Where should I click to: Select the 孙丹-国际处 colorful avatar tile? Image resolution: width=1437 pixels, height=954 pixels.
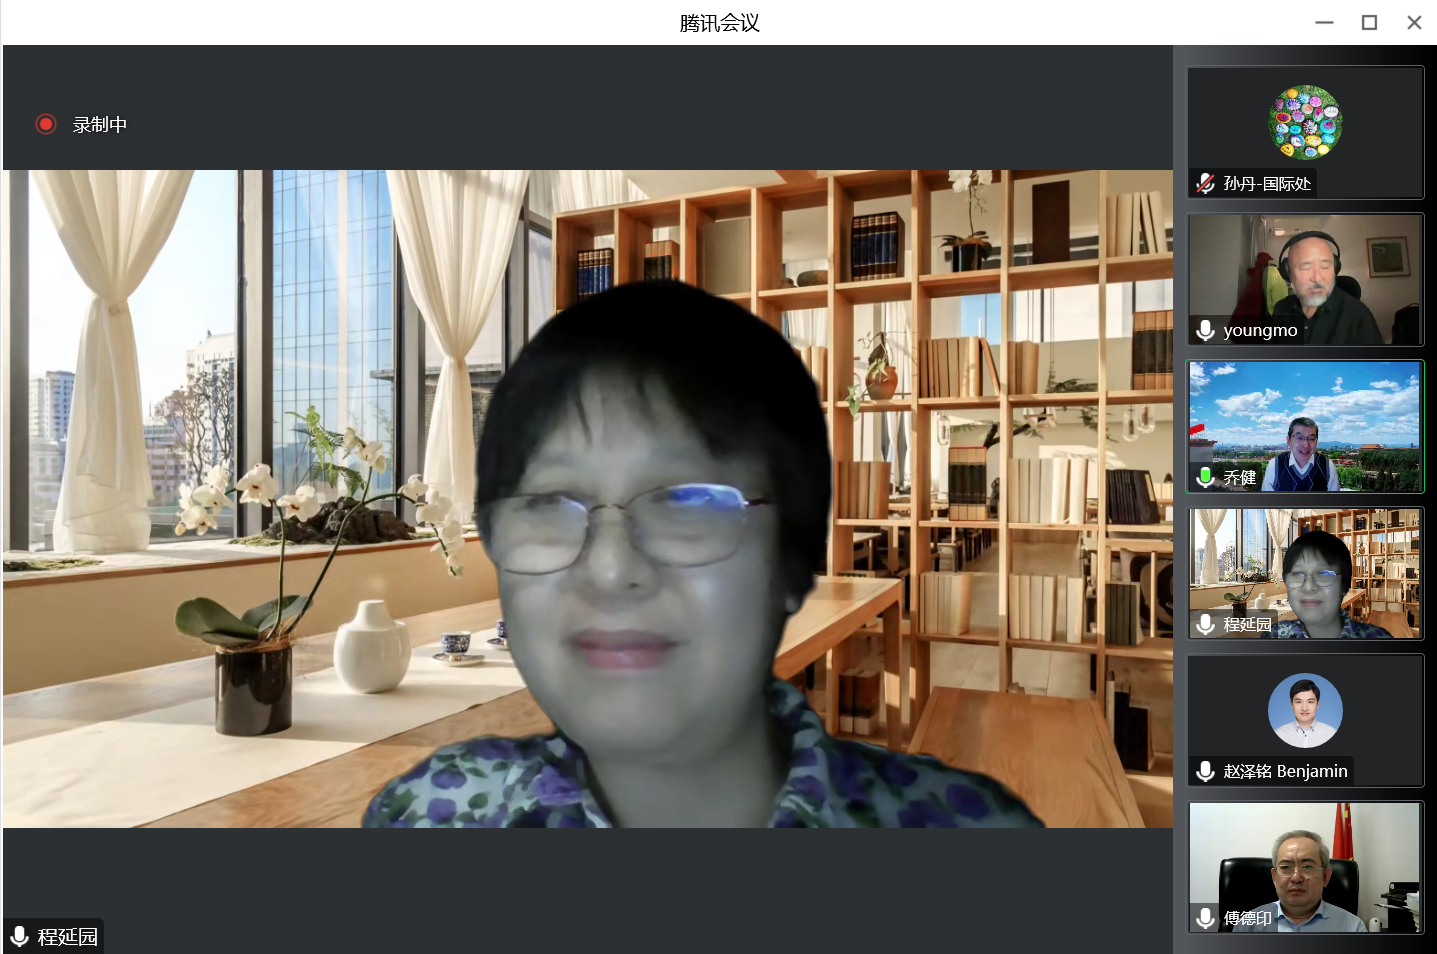tap(1305, 122)
